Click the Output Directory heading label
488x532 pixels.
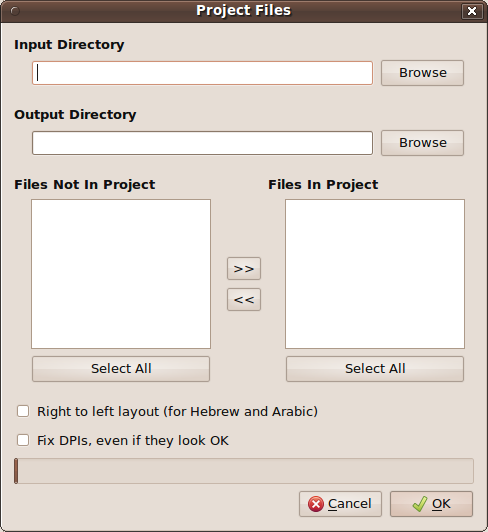point(75,115)
